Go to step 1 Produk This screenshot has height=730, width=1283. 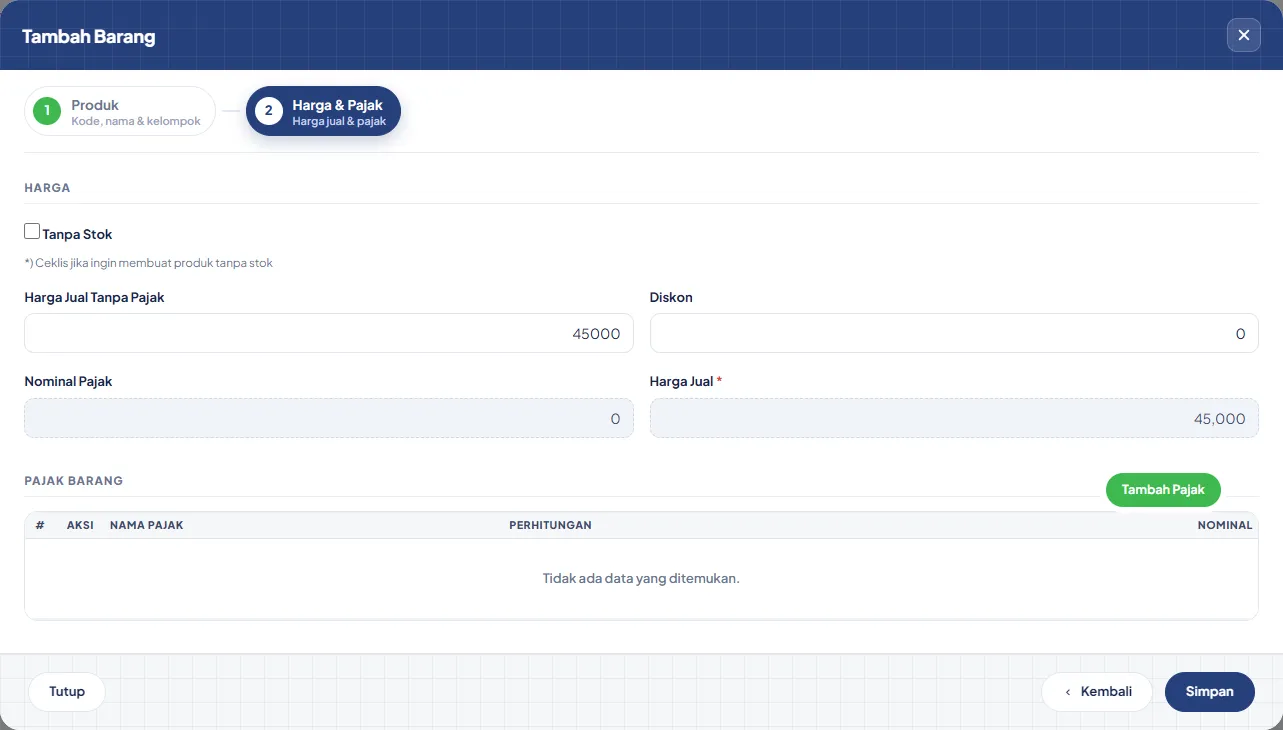click(120, 111)
